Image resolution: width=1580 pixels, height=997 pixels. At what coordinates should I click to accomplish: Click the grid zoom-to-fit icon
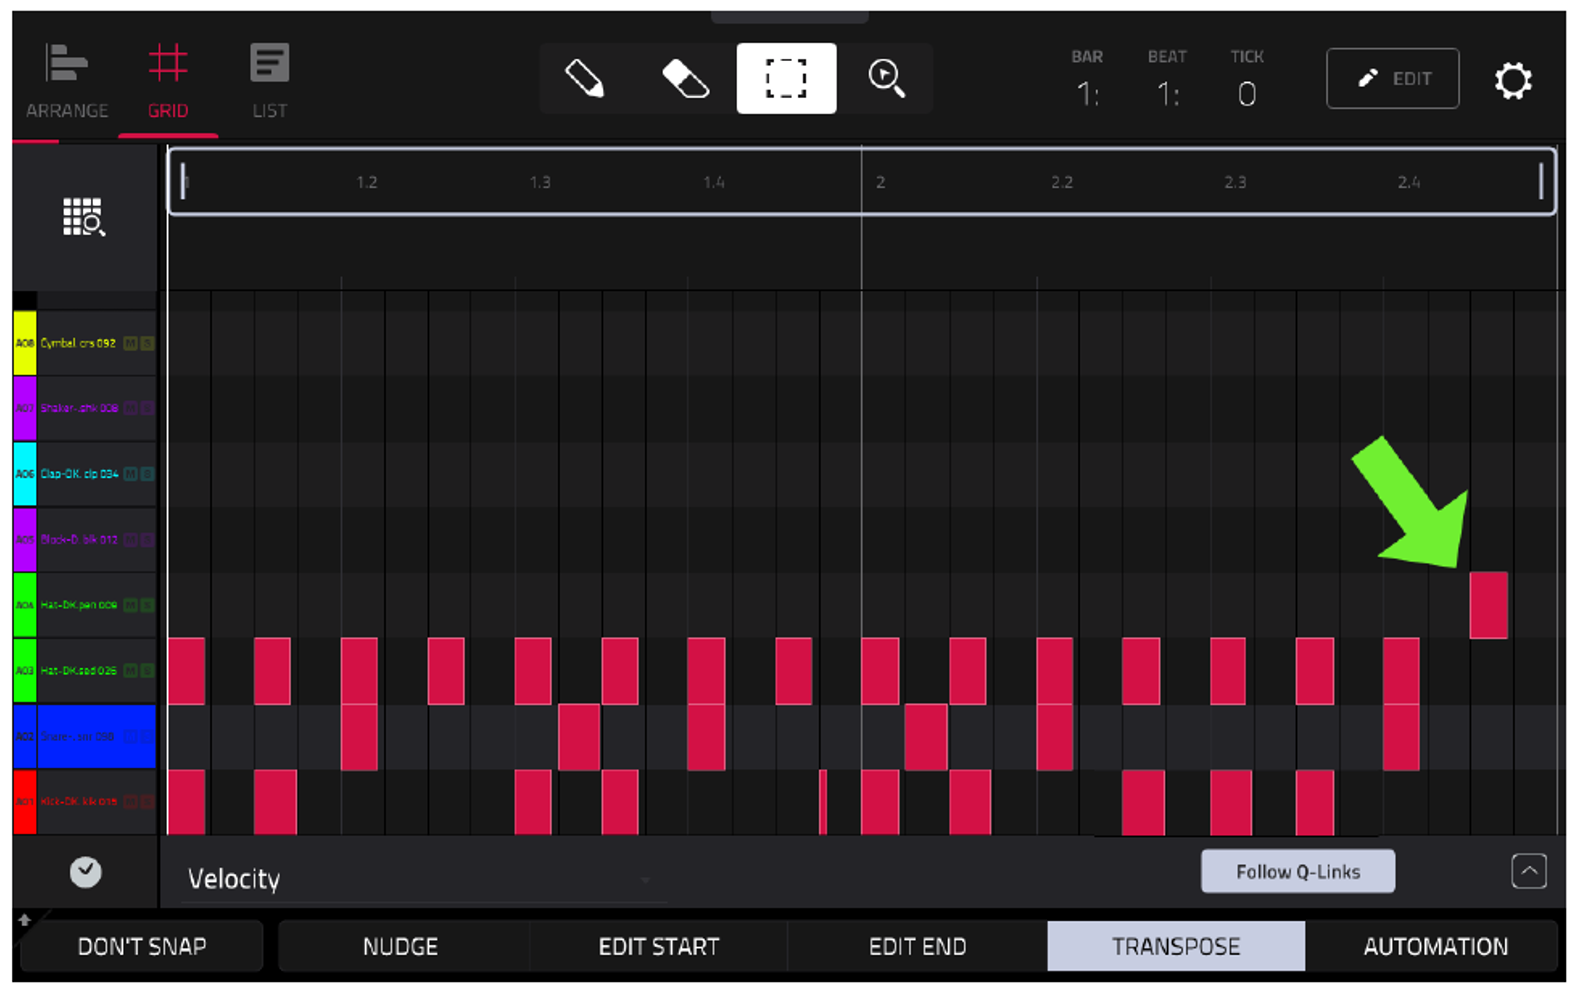pyautogui.click(x=84, y=216)
